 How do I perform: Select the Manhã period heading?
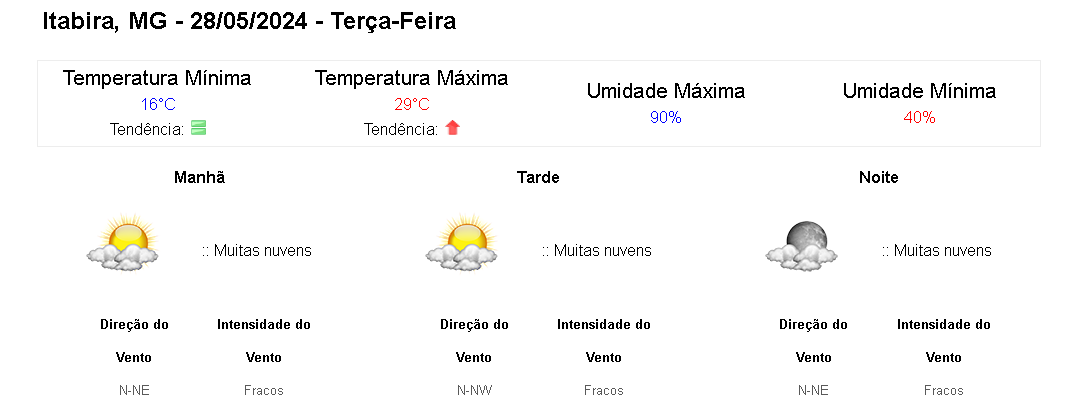[x=199, y=177]
